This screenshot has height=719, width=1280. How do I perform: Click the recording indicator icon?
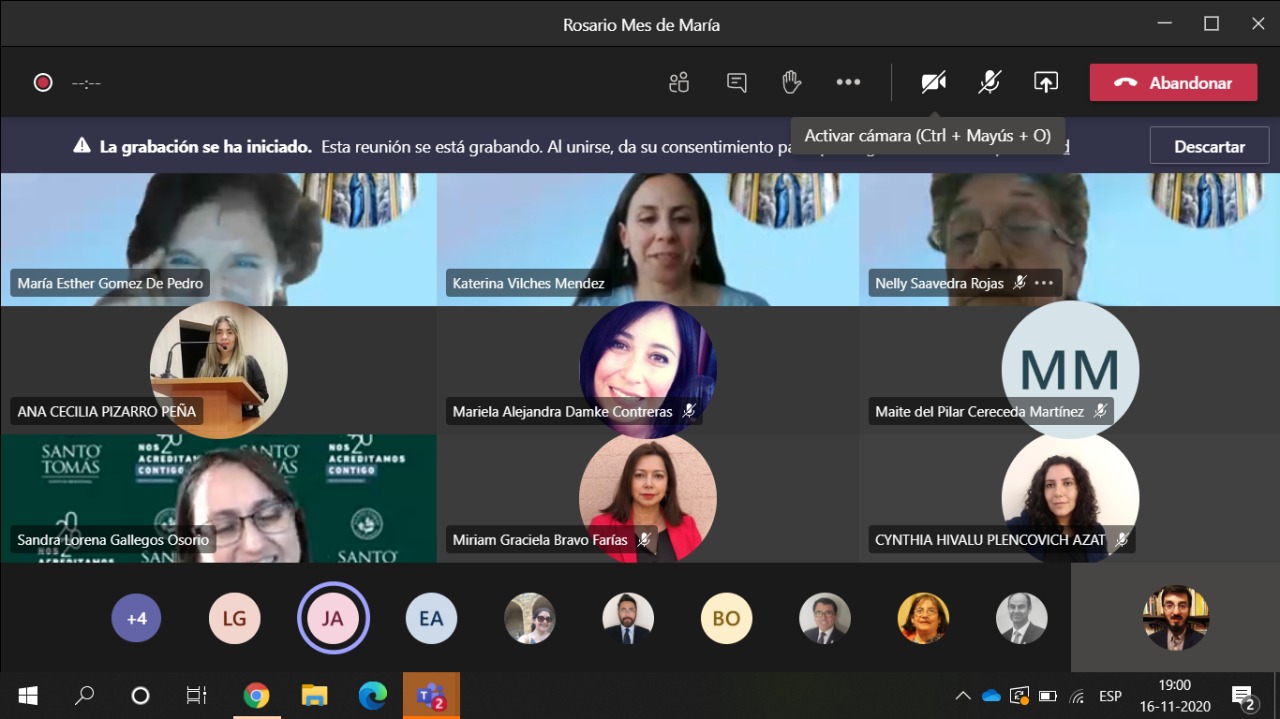pyautogui.click(x=43, y=83)
